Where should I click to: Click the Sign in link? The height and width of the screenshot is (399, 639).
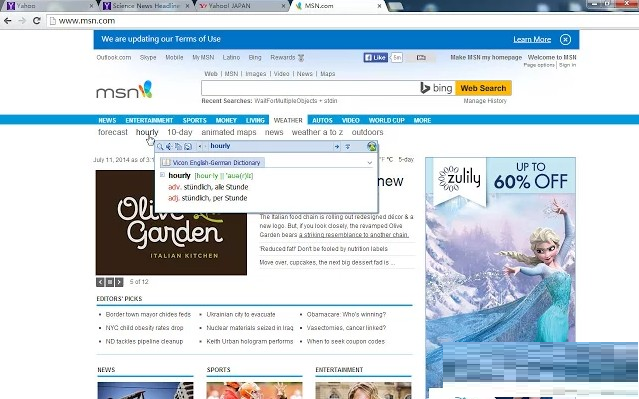(567, 65)
